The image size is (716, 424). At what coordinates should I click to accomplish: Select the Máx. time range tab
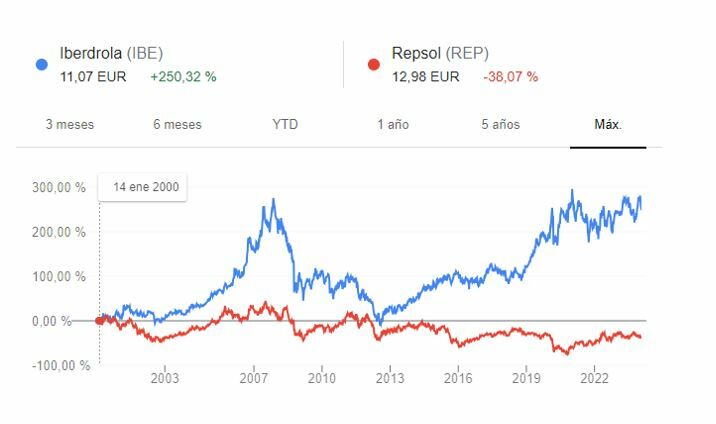pos(608,125)
